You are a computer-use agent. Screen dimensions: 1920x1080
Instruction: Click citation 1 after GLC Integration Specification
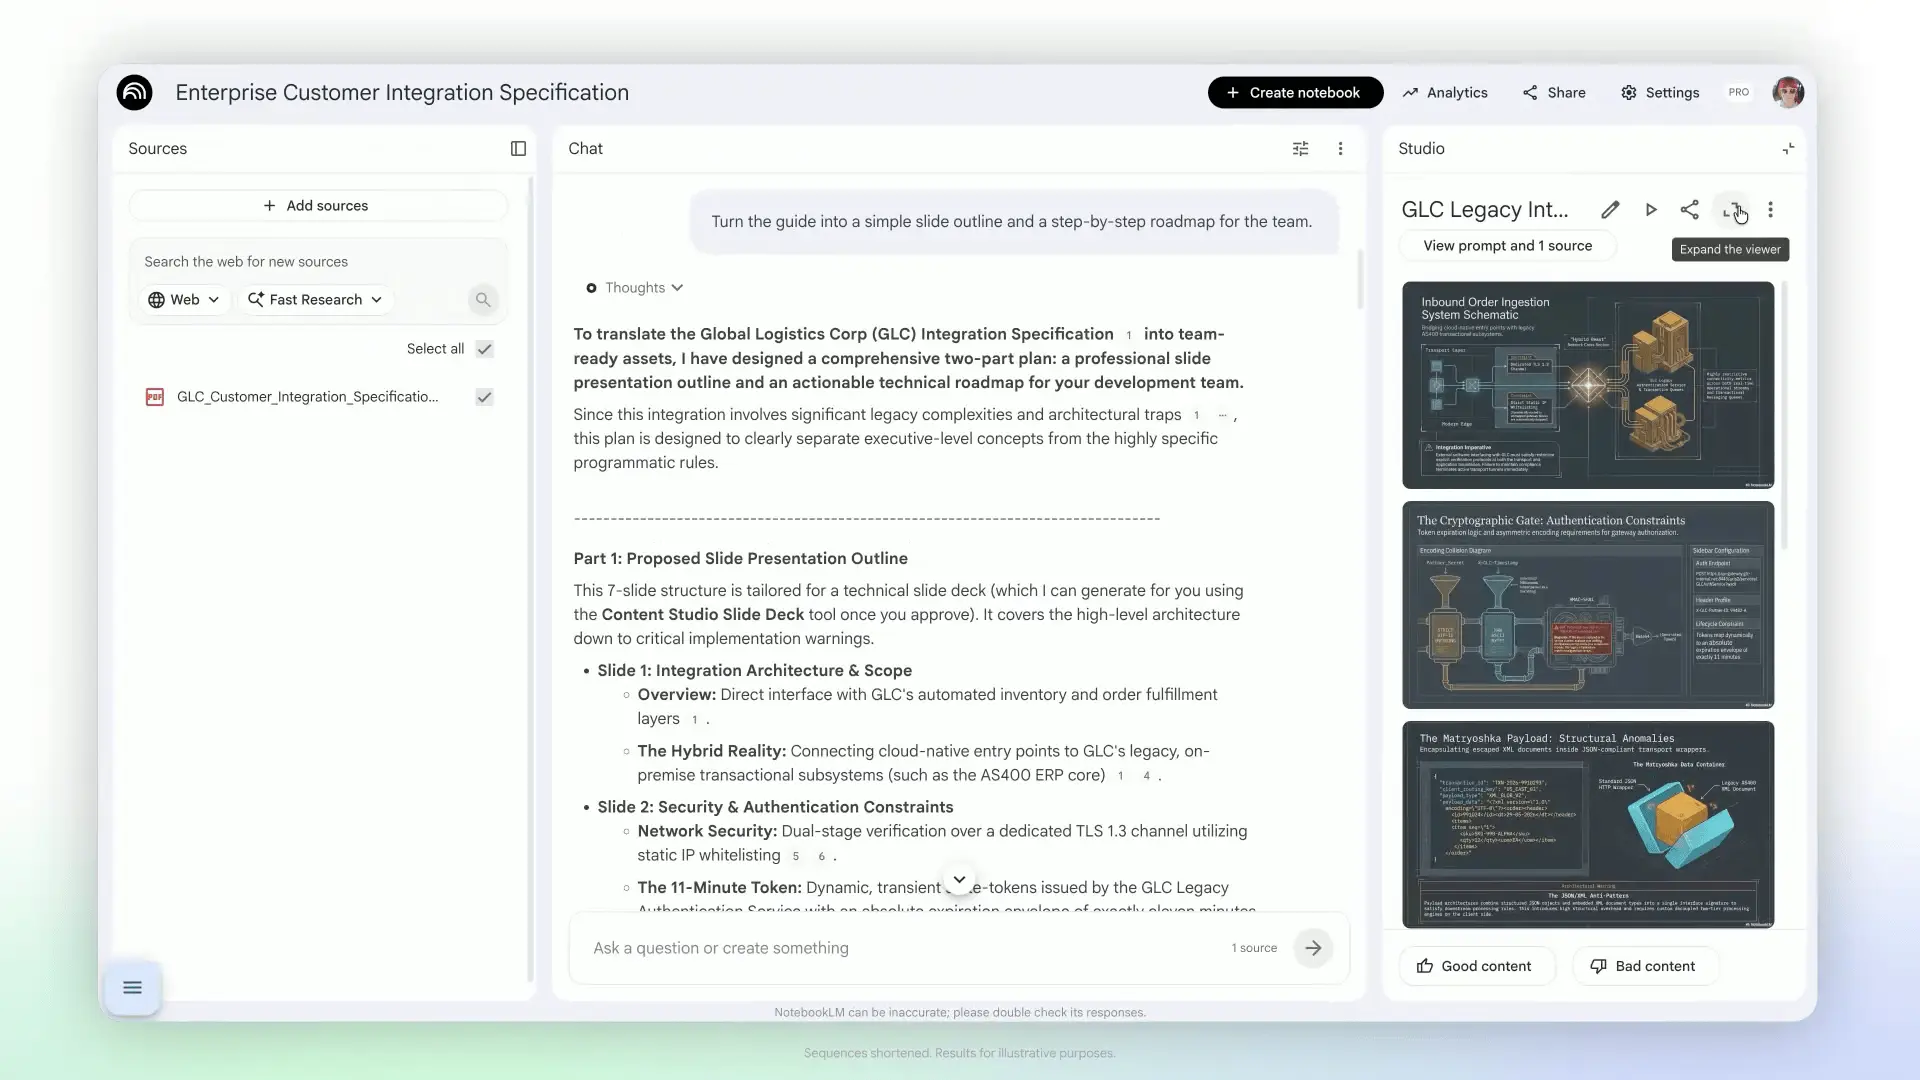coord(1129,335)
